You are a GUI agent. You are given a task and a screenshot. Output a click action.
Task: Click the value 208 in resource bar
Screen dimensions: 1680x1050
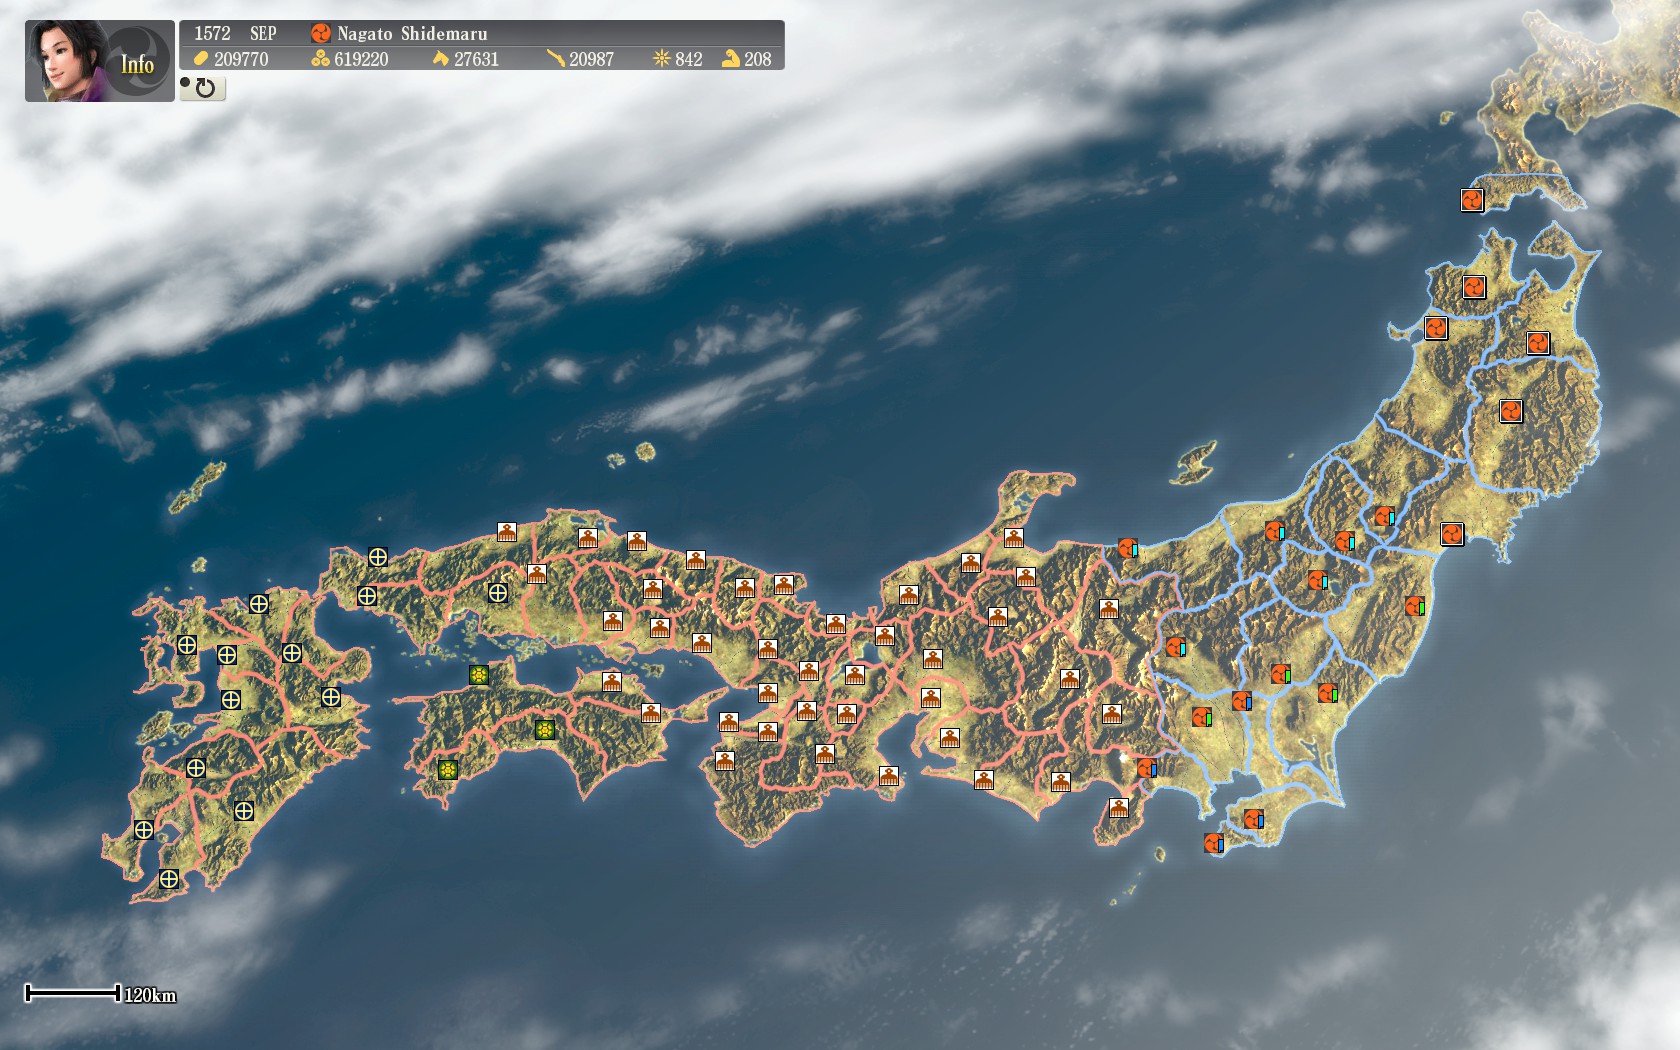758,59
